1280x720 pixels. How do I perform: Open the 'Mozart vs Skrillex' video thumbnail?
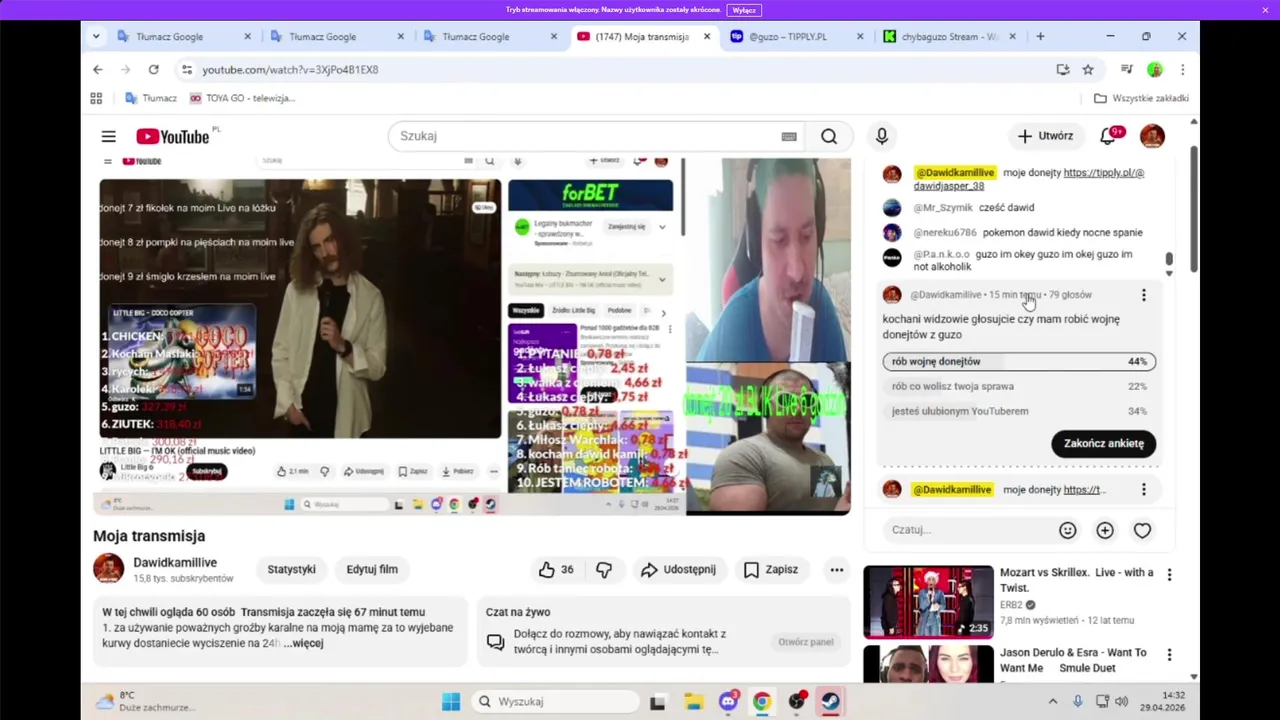[929, 602]
